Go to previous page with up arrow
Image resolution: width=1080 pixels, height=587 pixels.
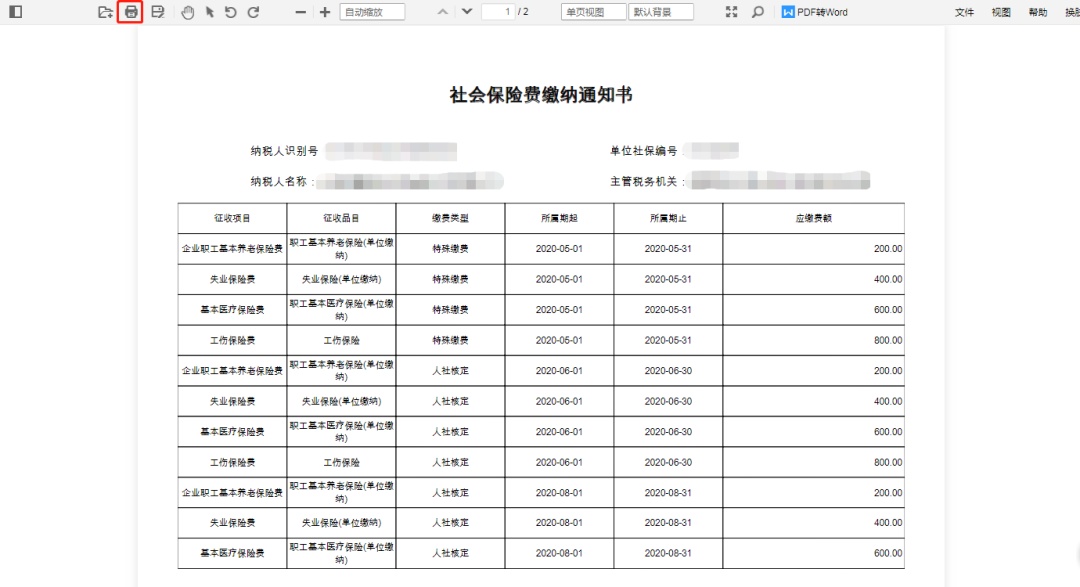[x=443, y=12]
